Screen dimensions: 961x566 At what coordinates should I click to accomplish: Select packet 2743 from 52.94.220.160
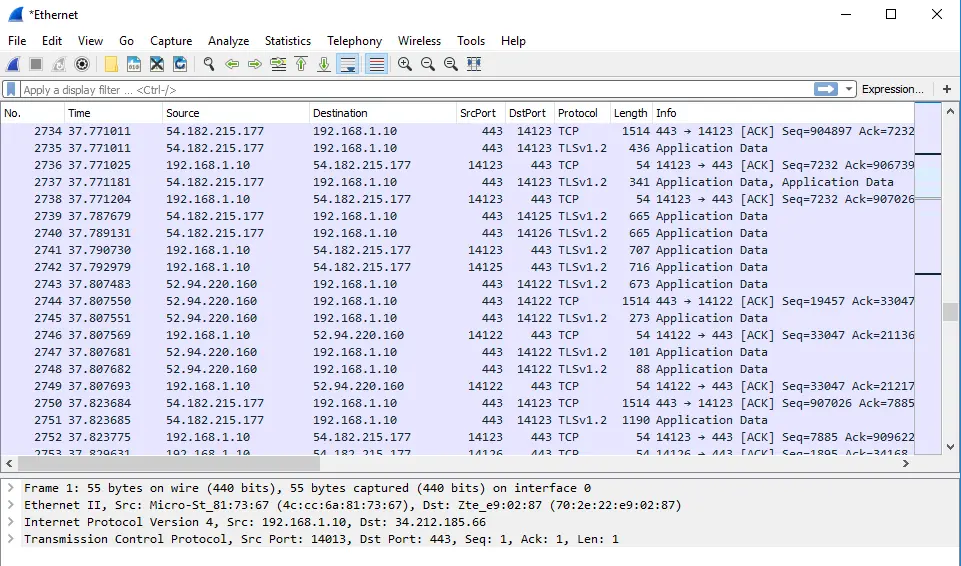tap(457, 284)
